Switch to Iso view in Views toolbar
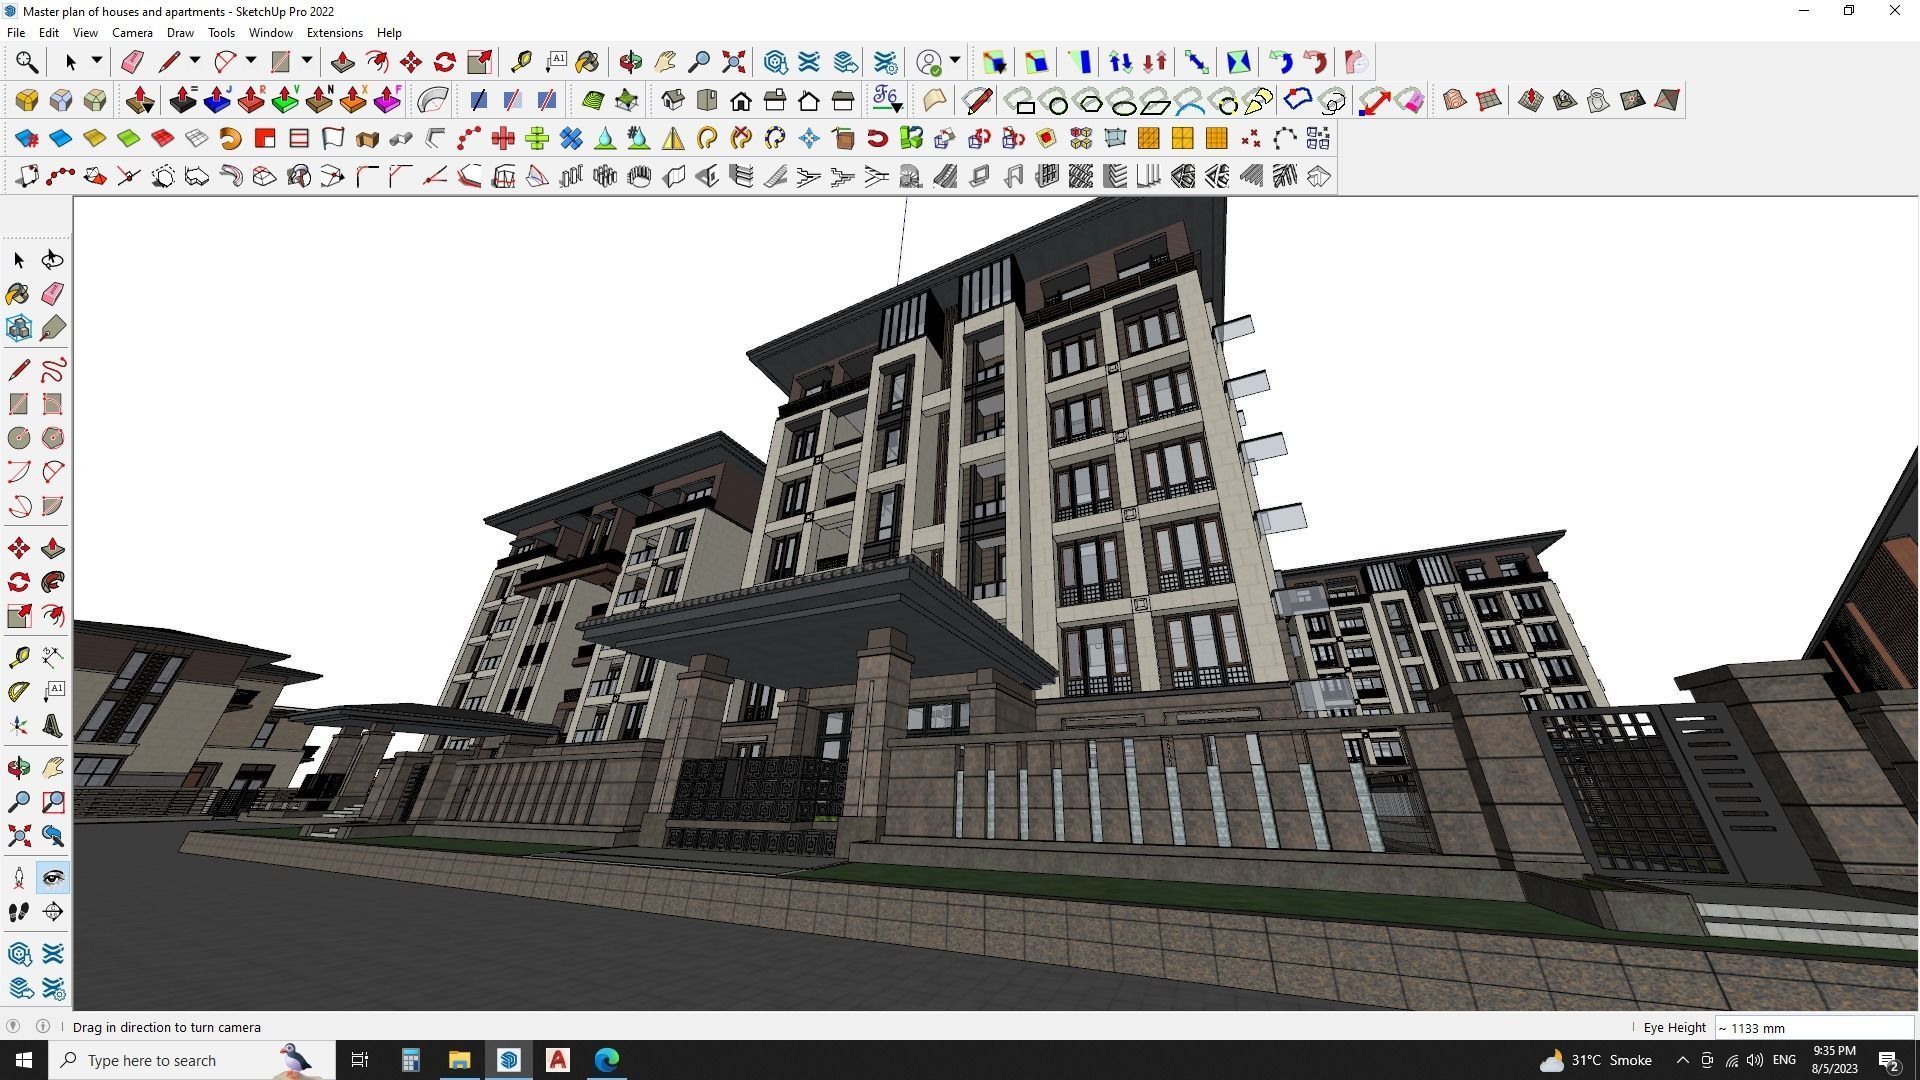The height and width of the screenshot is (1080, 1920). pyautogui.click(x=673, y=100)
